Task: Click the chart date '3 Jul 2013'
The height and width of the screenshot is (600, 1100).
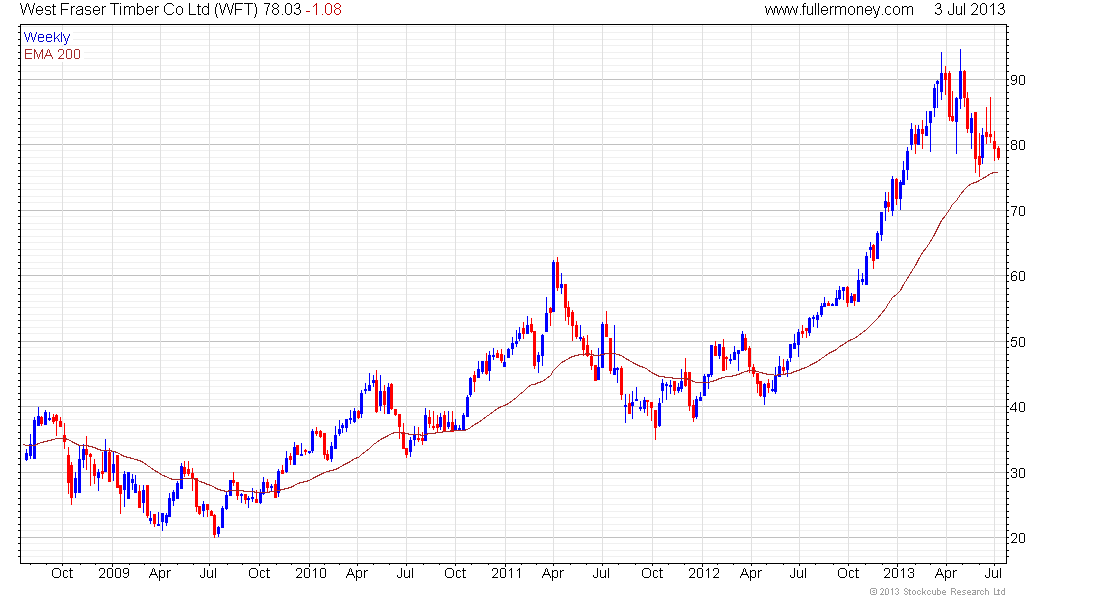Action: coord(970,10)
